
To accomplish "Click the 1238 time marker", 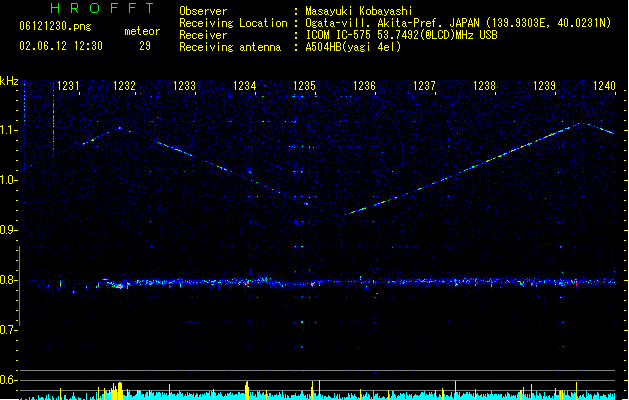I will point(485,86).
